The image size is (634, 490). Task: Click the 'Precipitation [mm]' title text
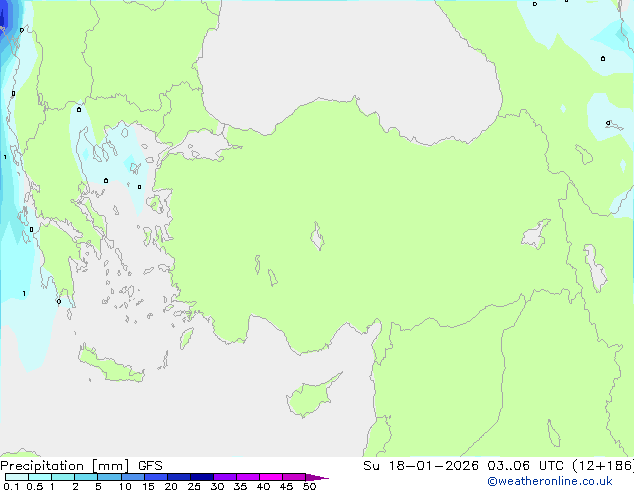[65, 466]
